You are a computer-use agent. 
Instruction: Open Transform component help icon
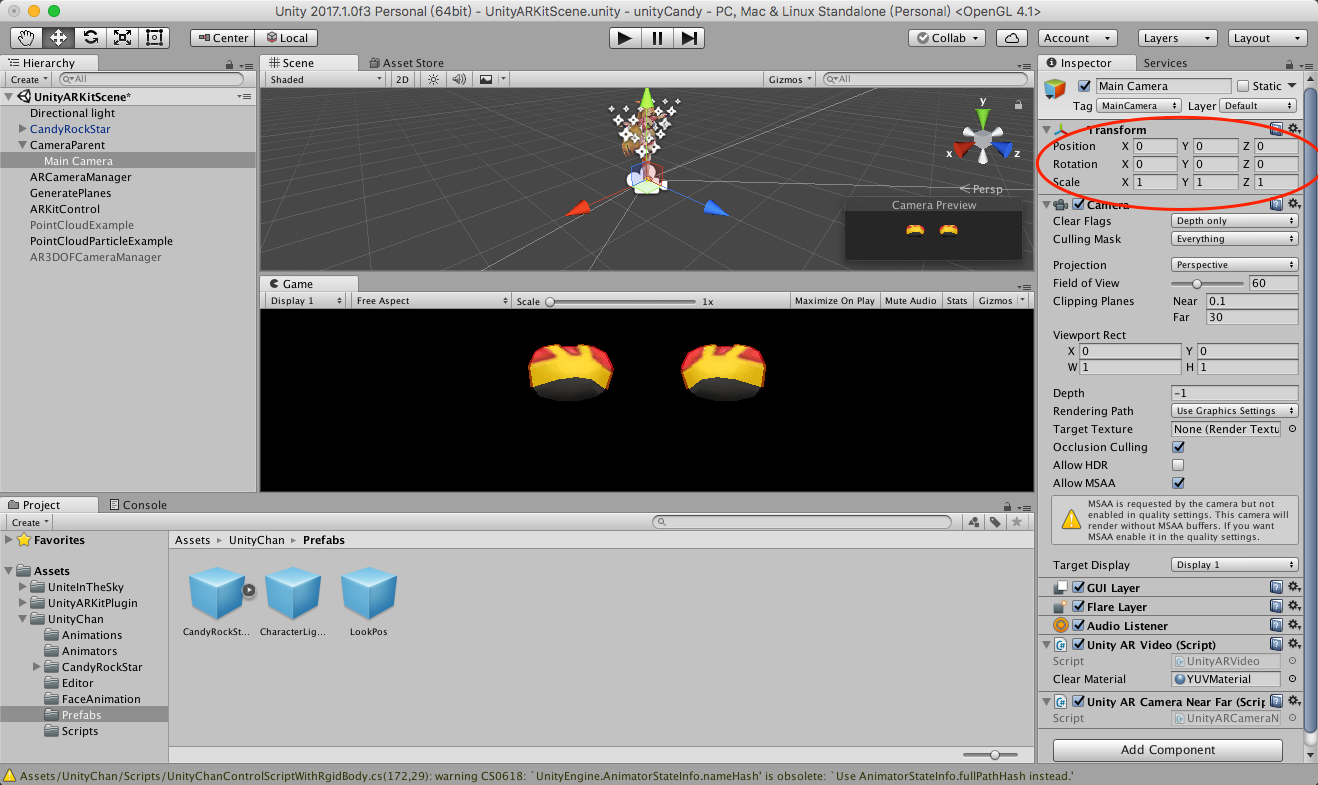tap(1277, 129)
